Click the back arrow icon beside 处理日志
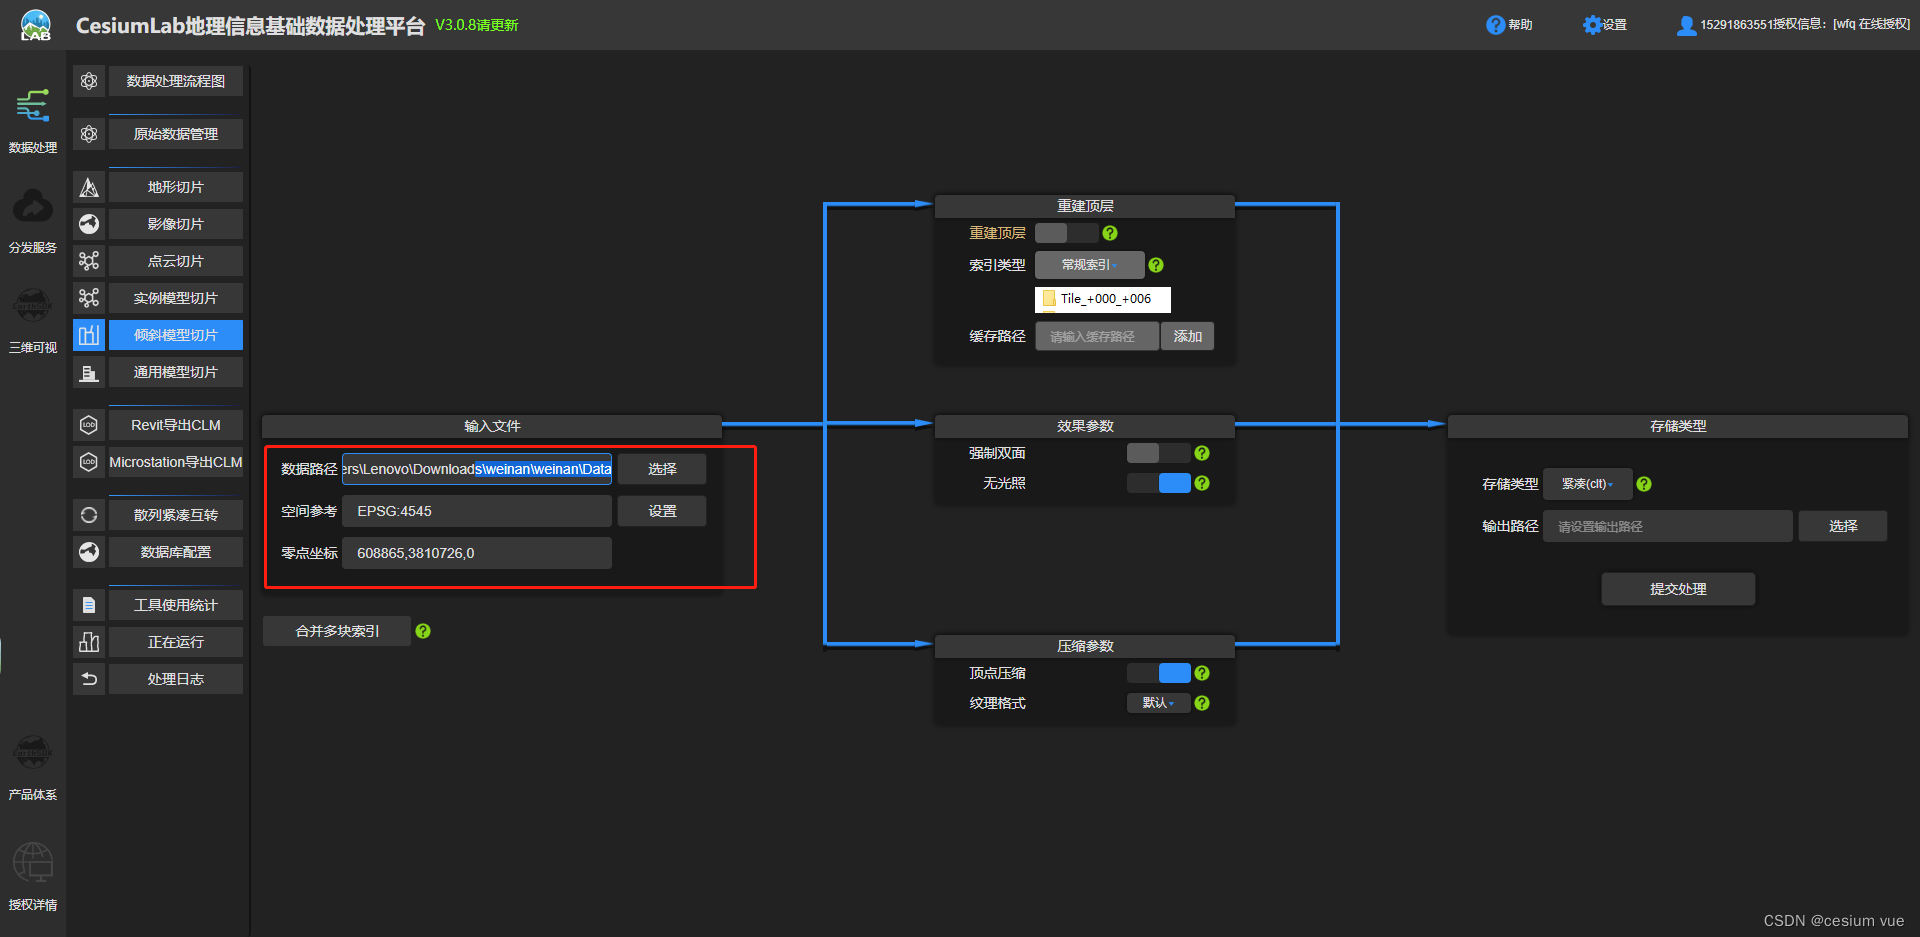 pyautogui.click(x=89, y=679)
